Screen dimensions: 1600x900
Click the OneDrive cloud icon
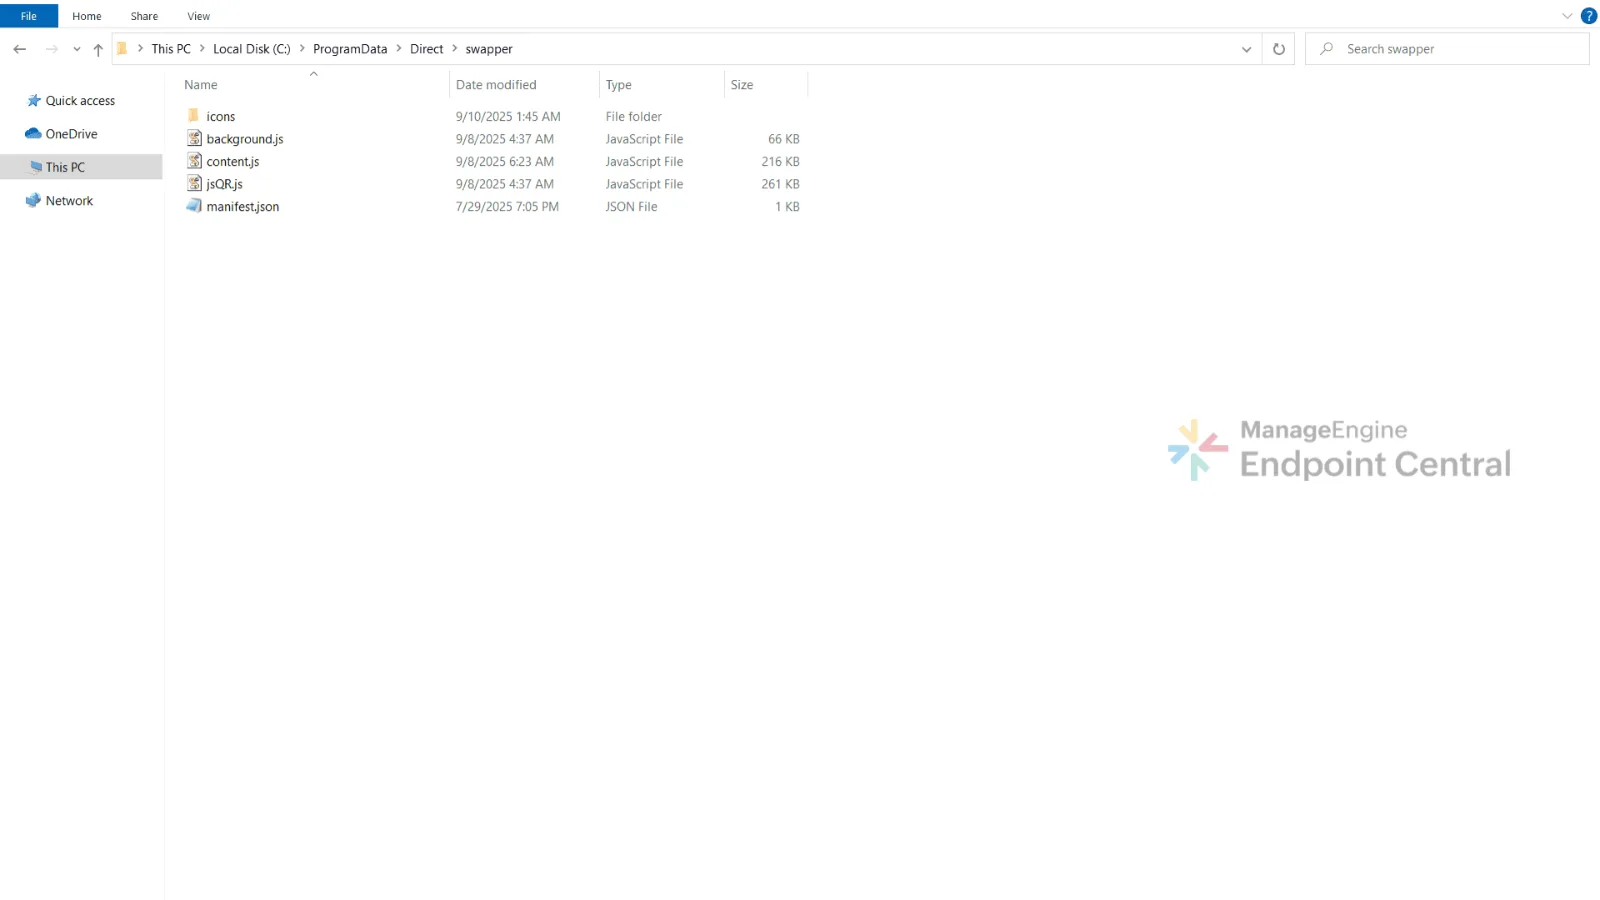(x=33, y=134)
